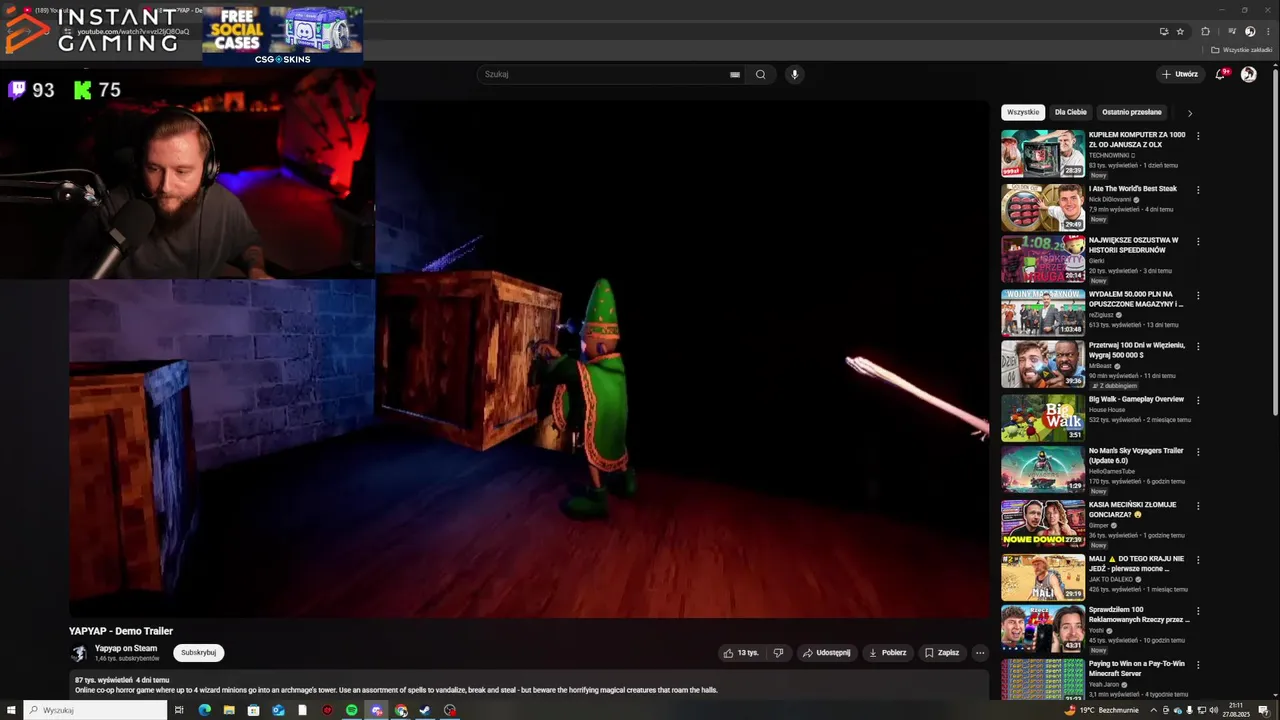Viewport: 1280px width, 720px height.
Task: Open No Man's Sky Voyagers Trailer thumbnail
Action: (1043, 469)
